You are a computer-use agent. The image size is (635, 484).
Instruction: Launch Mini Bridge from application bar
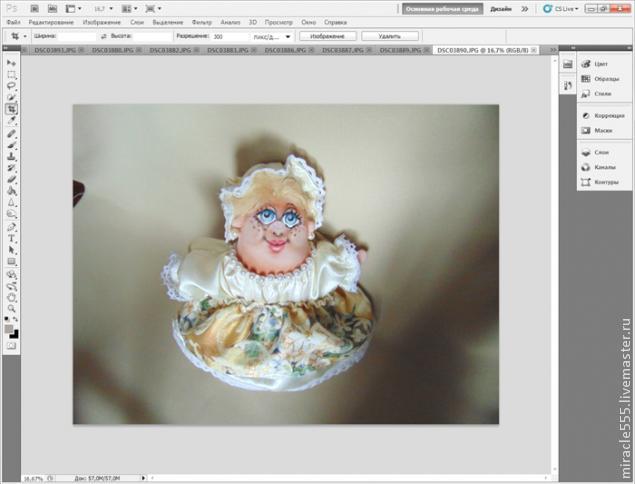click(x=52, y=9)
